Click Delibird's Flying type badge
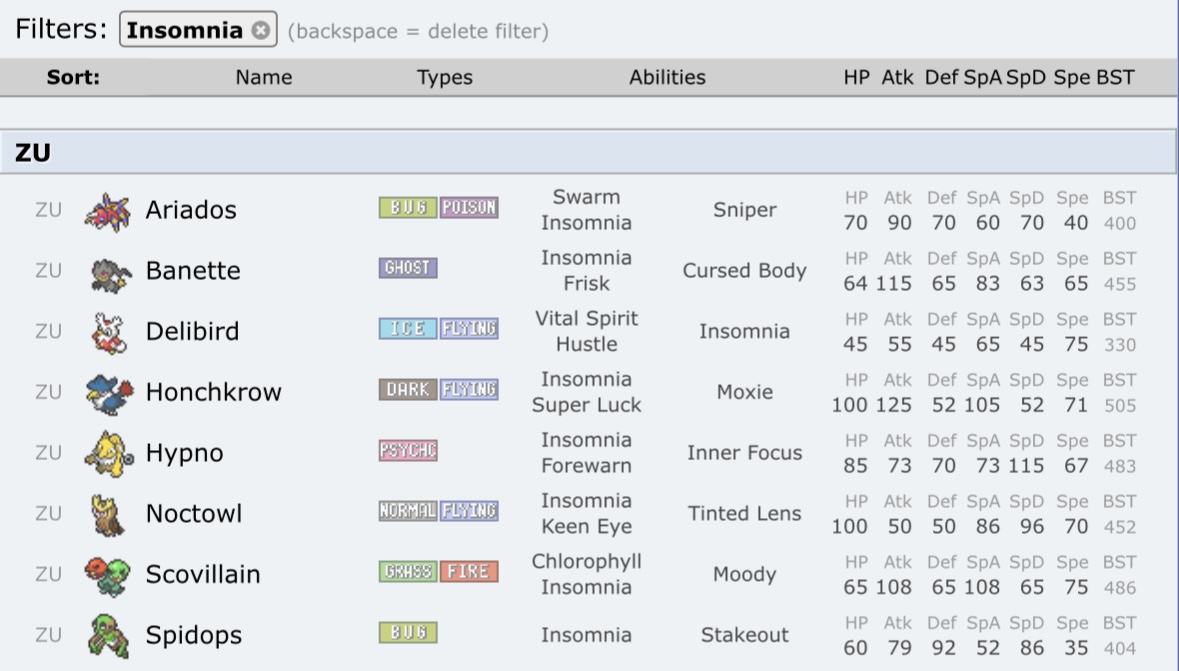This screenshot has height=671, width=1179. coord(469,329)
